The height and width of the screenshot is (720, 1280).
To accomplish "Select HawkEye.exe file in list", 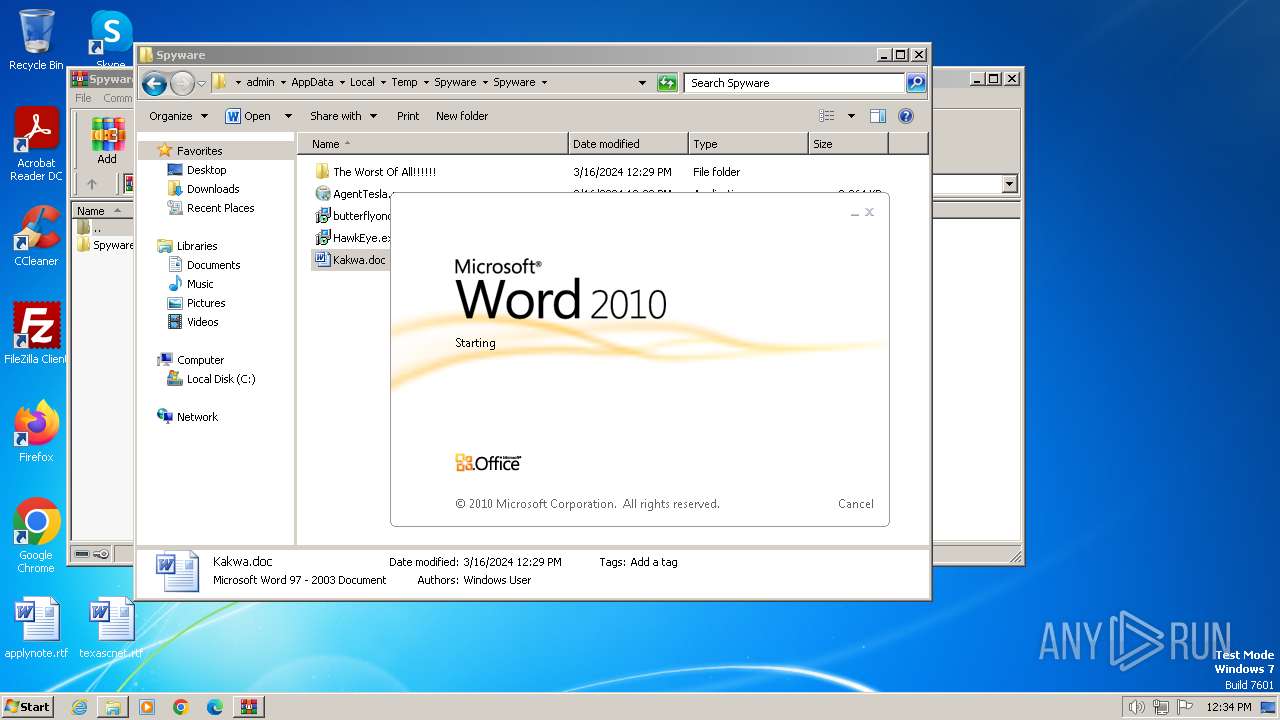I will tap(352, 238).
